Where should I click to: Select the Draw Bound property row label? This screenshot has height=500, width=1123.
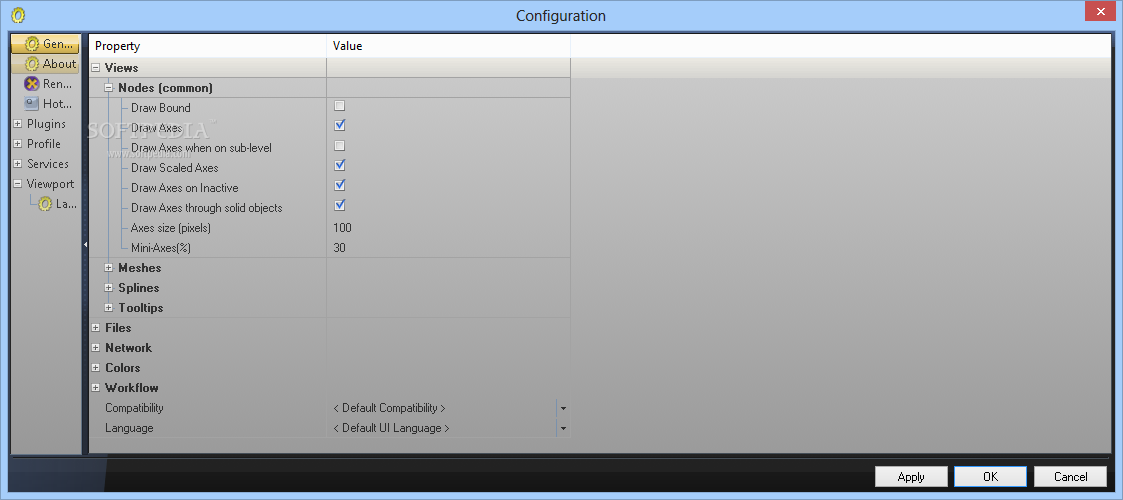point(160,108)
